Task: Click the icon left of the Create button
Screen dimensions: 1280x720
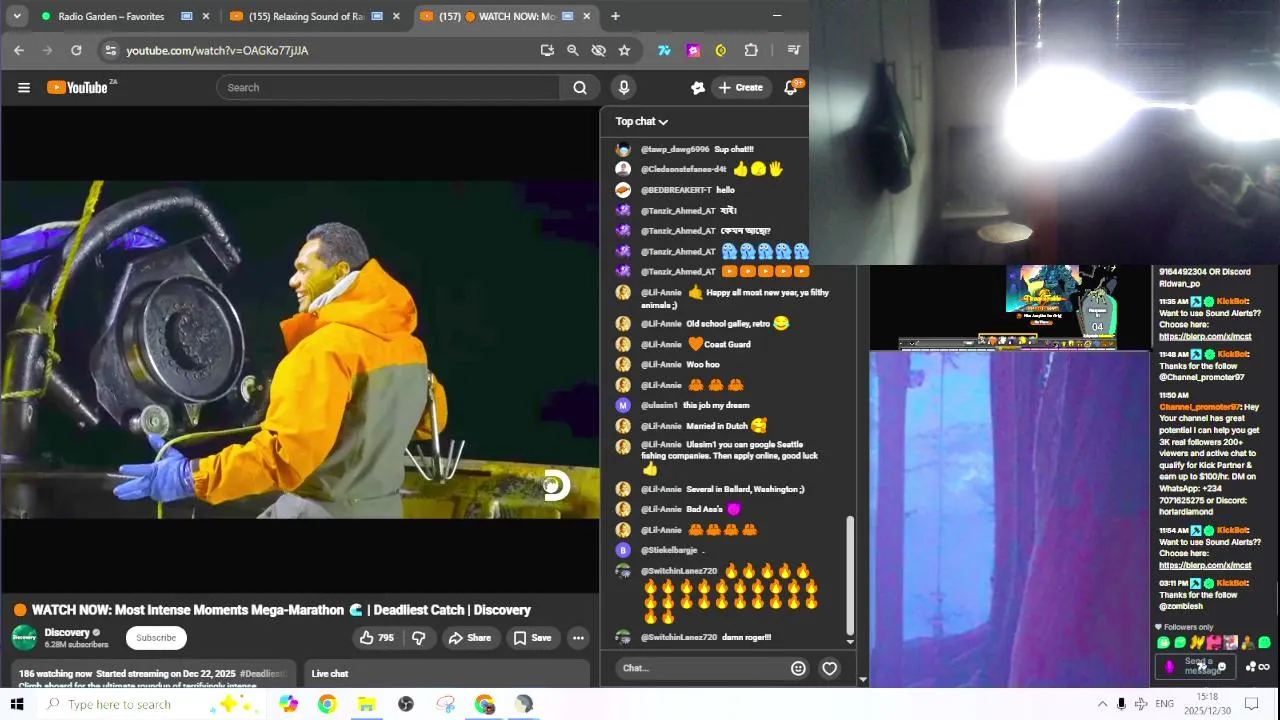Action: click(698, 88)
